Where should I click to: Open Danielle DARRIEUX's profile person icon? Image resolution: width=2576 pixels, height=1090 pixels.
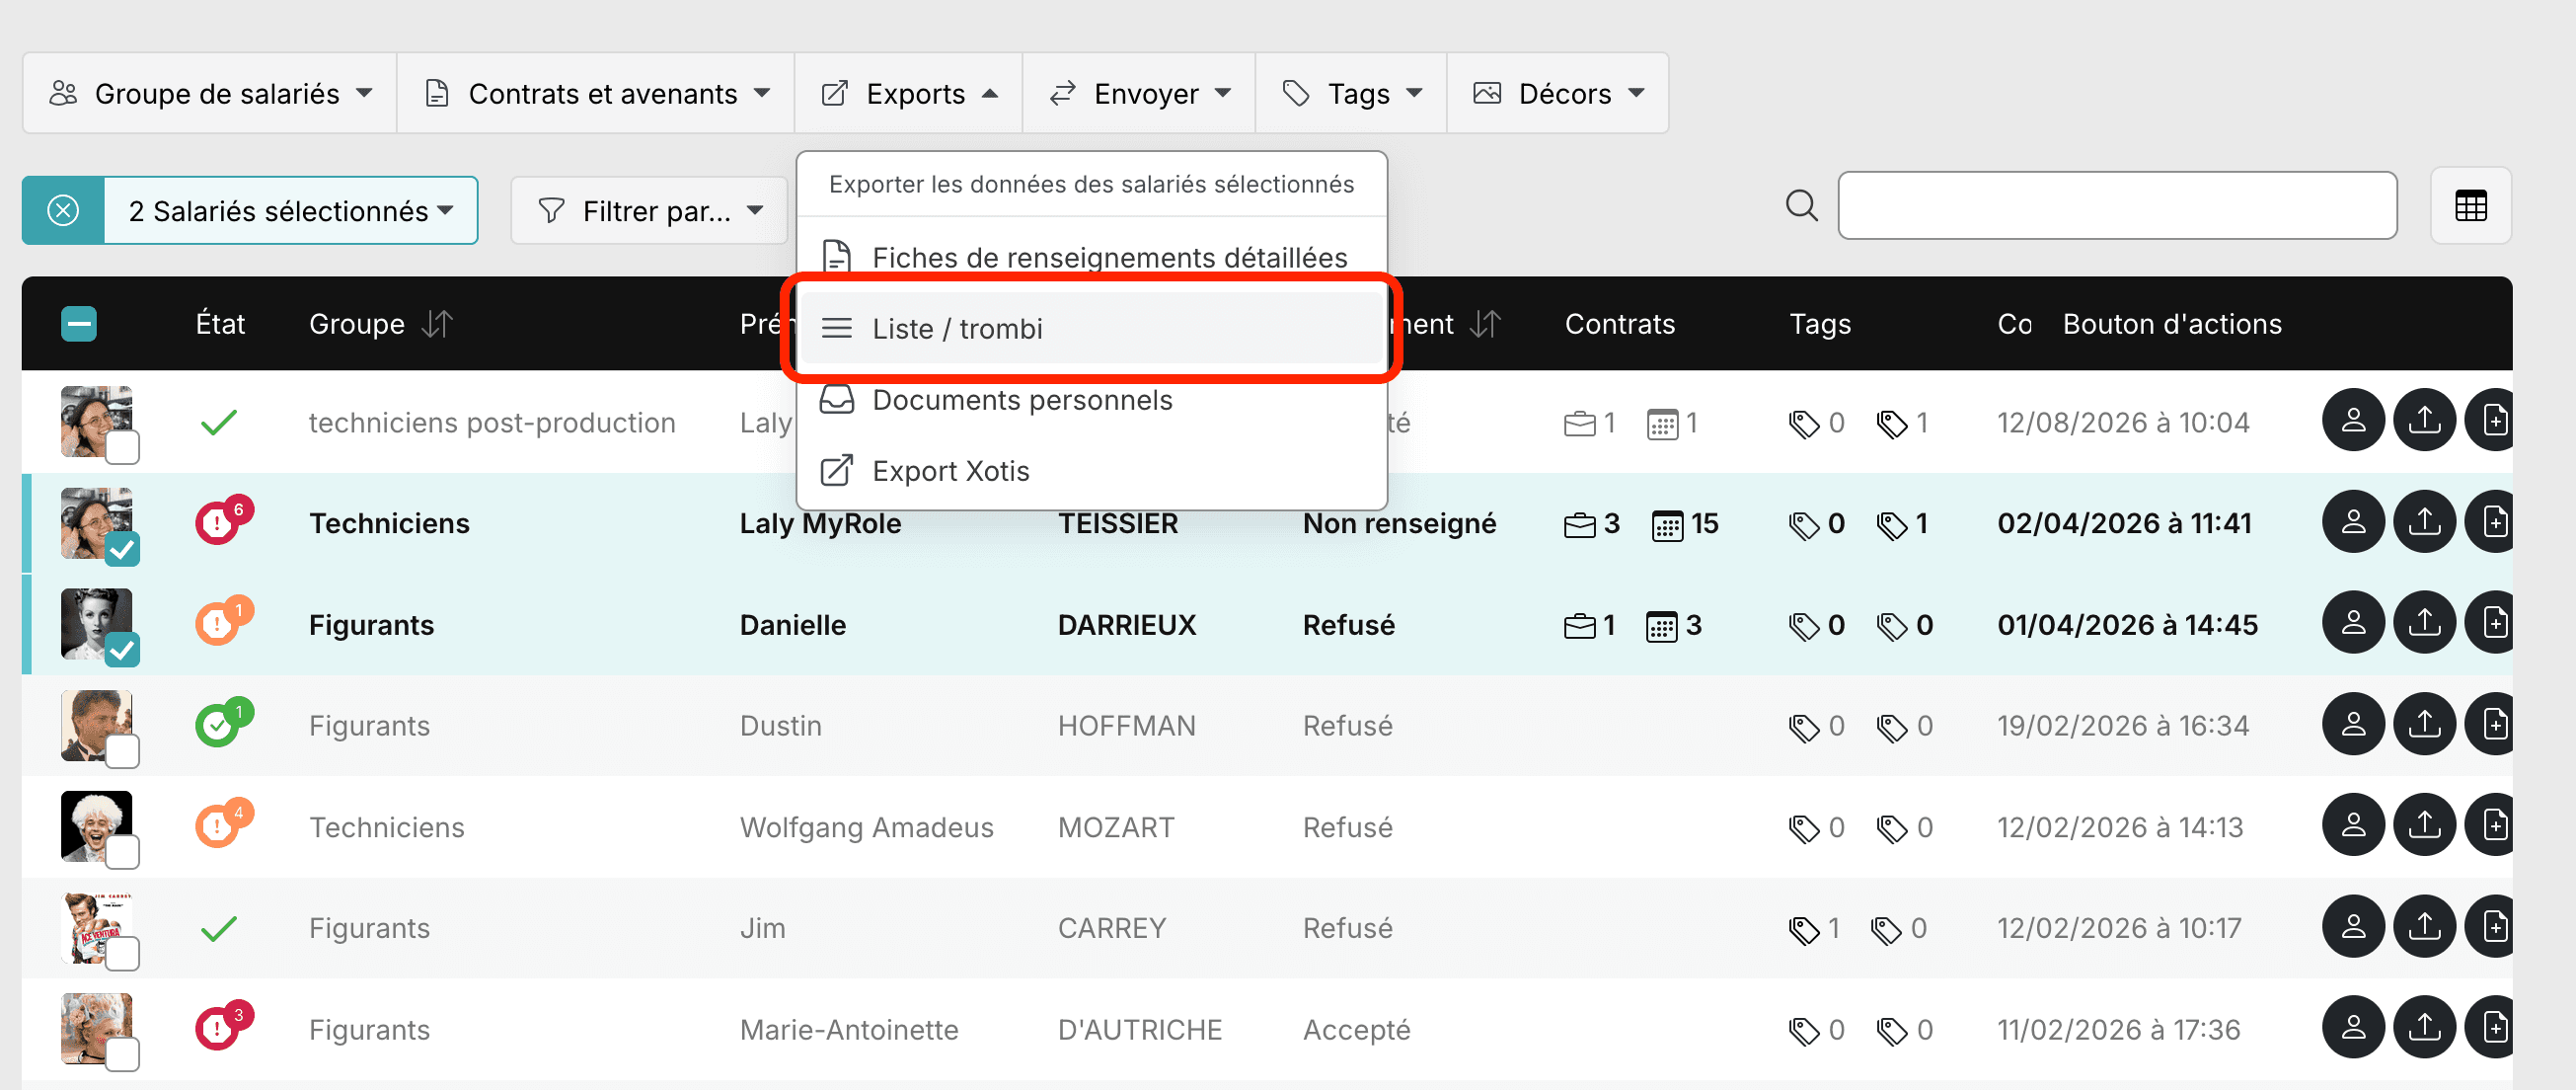[2352, 623]
